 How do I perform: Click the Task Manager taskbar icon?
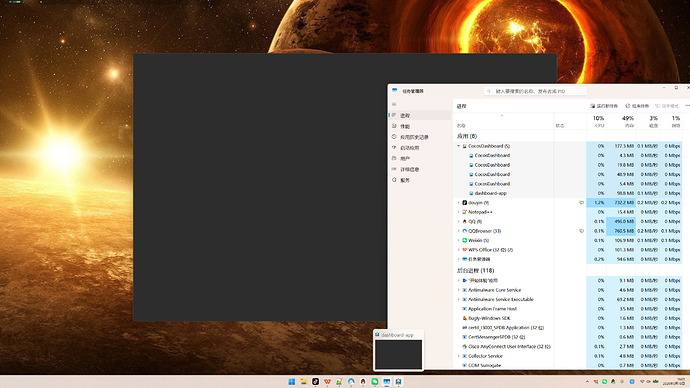(x=386, y=382)
